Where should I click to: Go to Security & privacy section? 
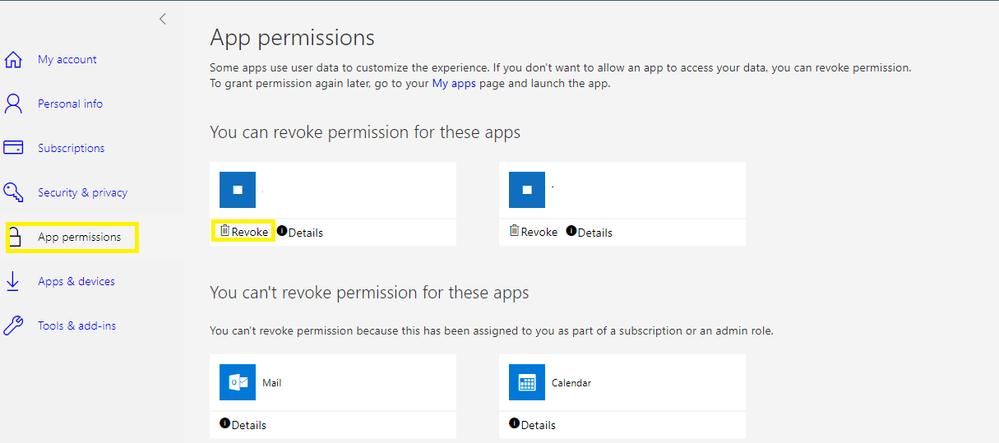click(82, 192)
